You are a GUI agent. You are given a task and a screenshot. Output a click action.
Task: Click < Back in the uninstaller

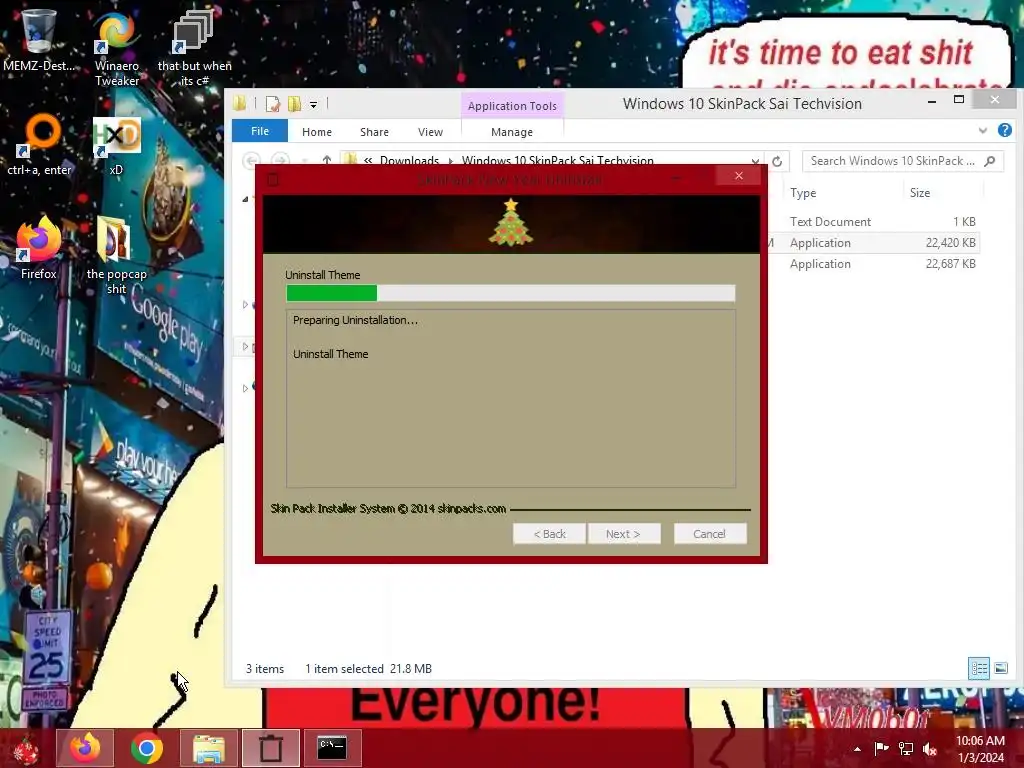tap(549, 534)
